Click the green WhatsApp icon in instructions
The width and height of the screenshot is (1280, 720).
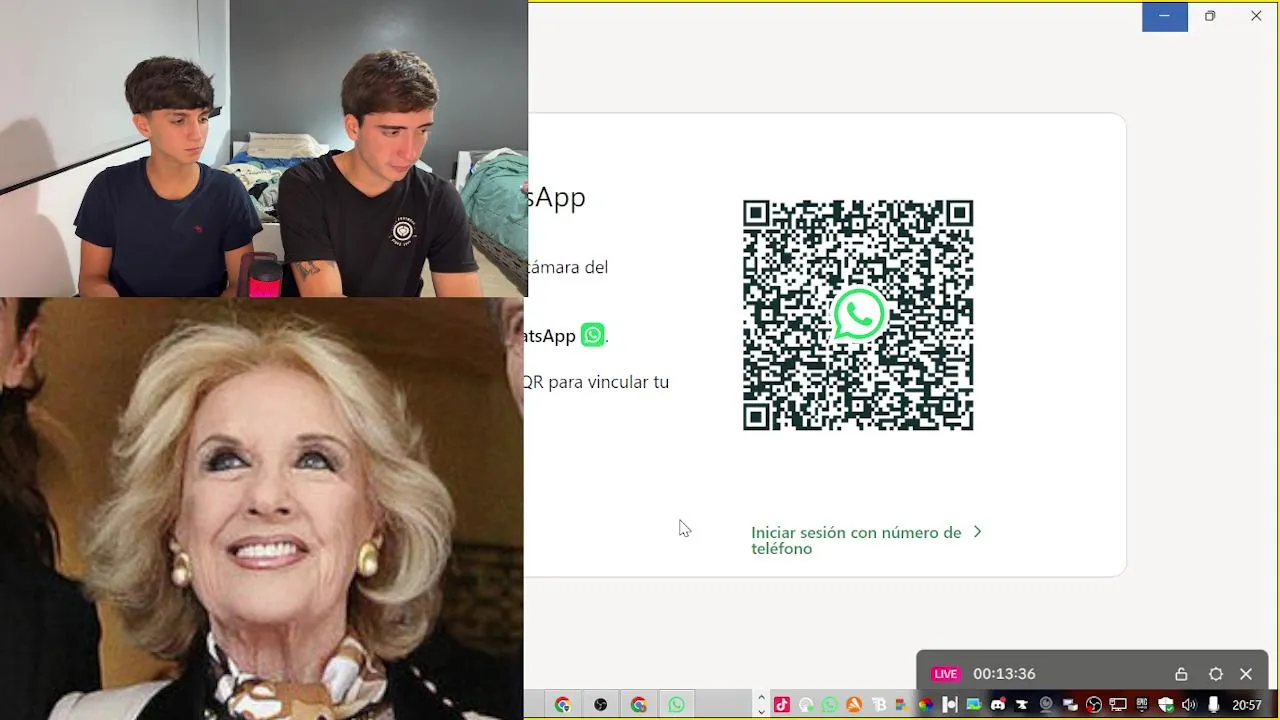[593, 335]
